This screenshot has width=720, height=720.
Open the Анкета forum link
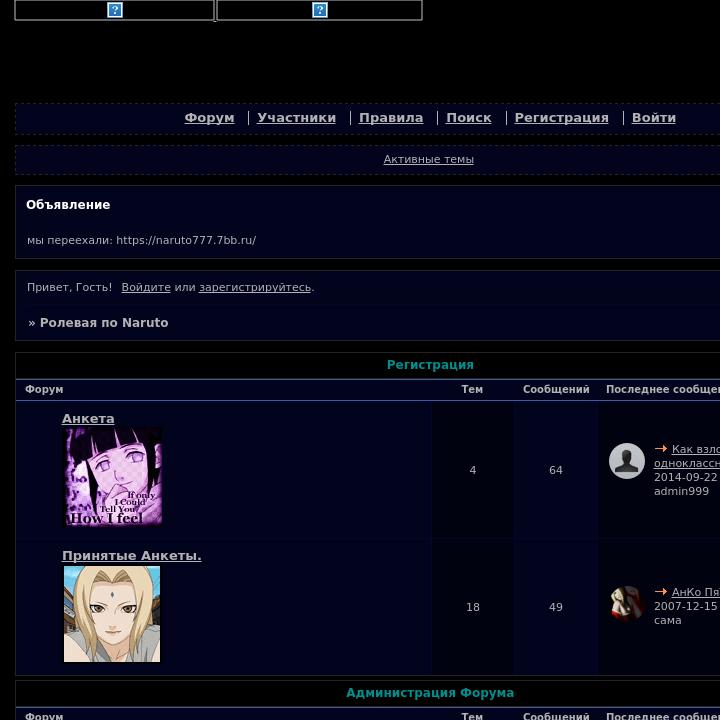[x=88, y=419]
